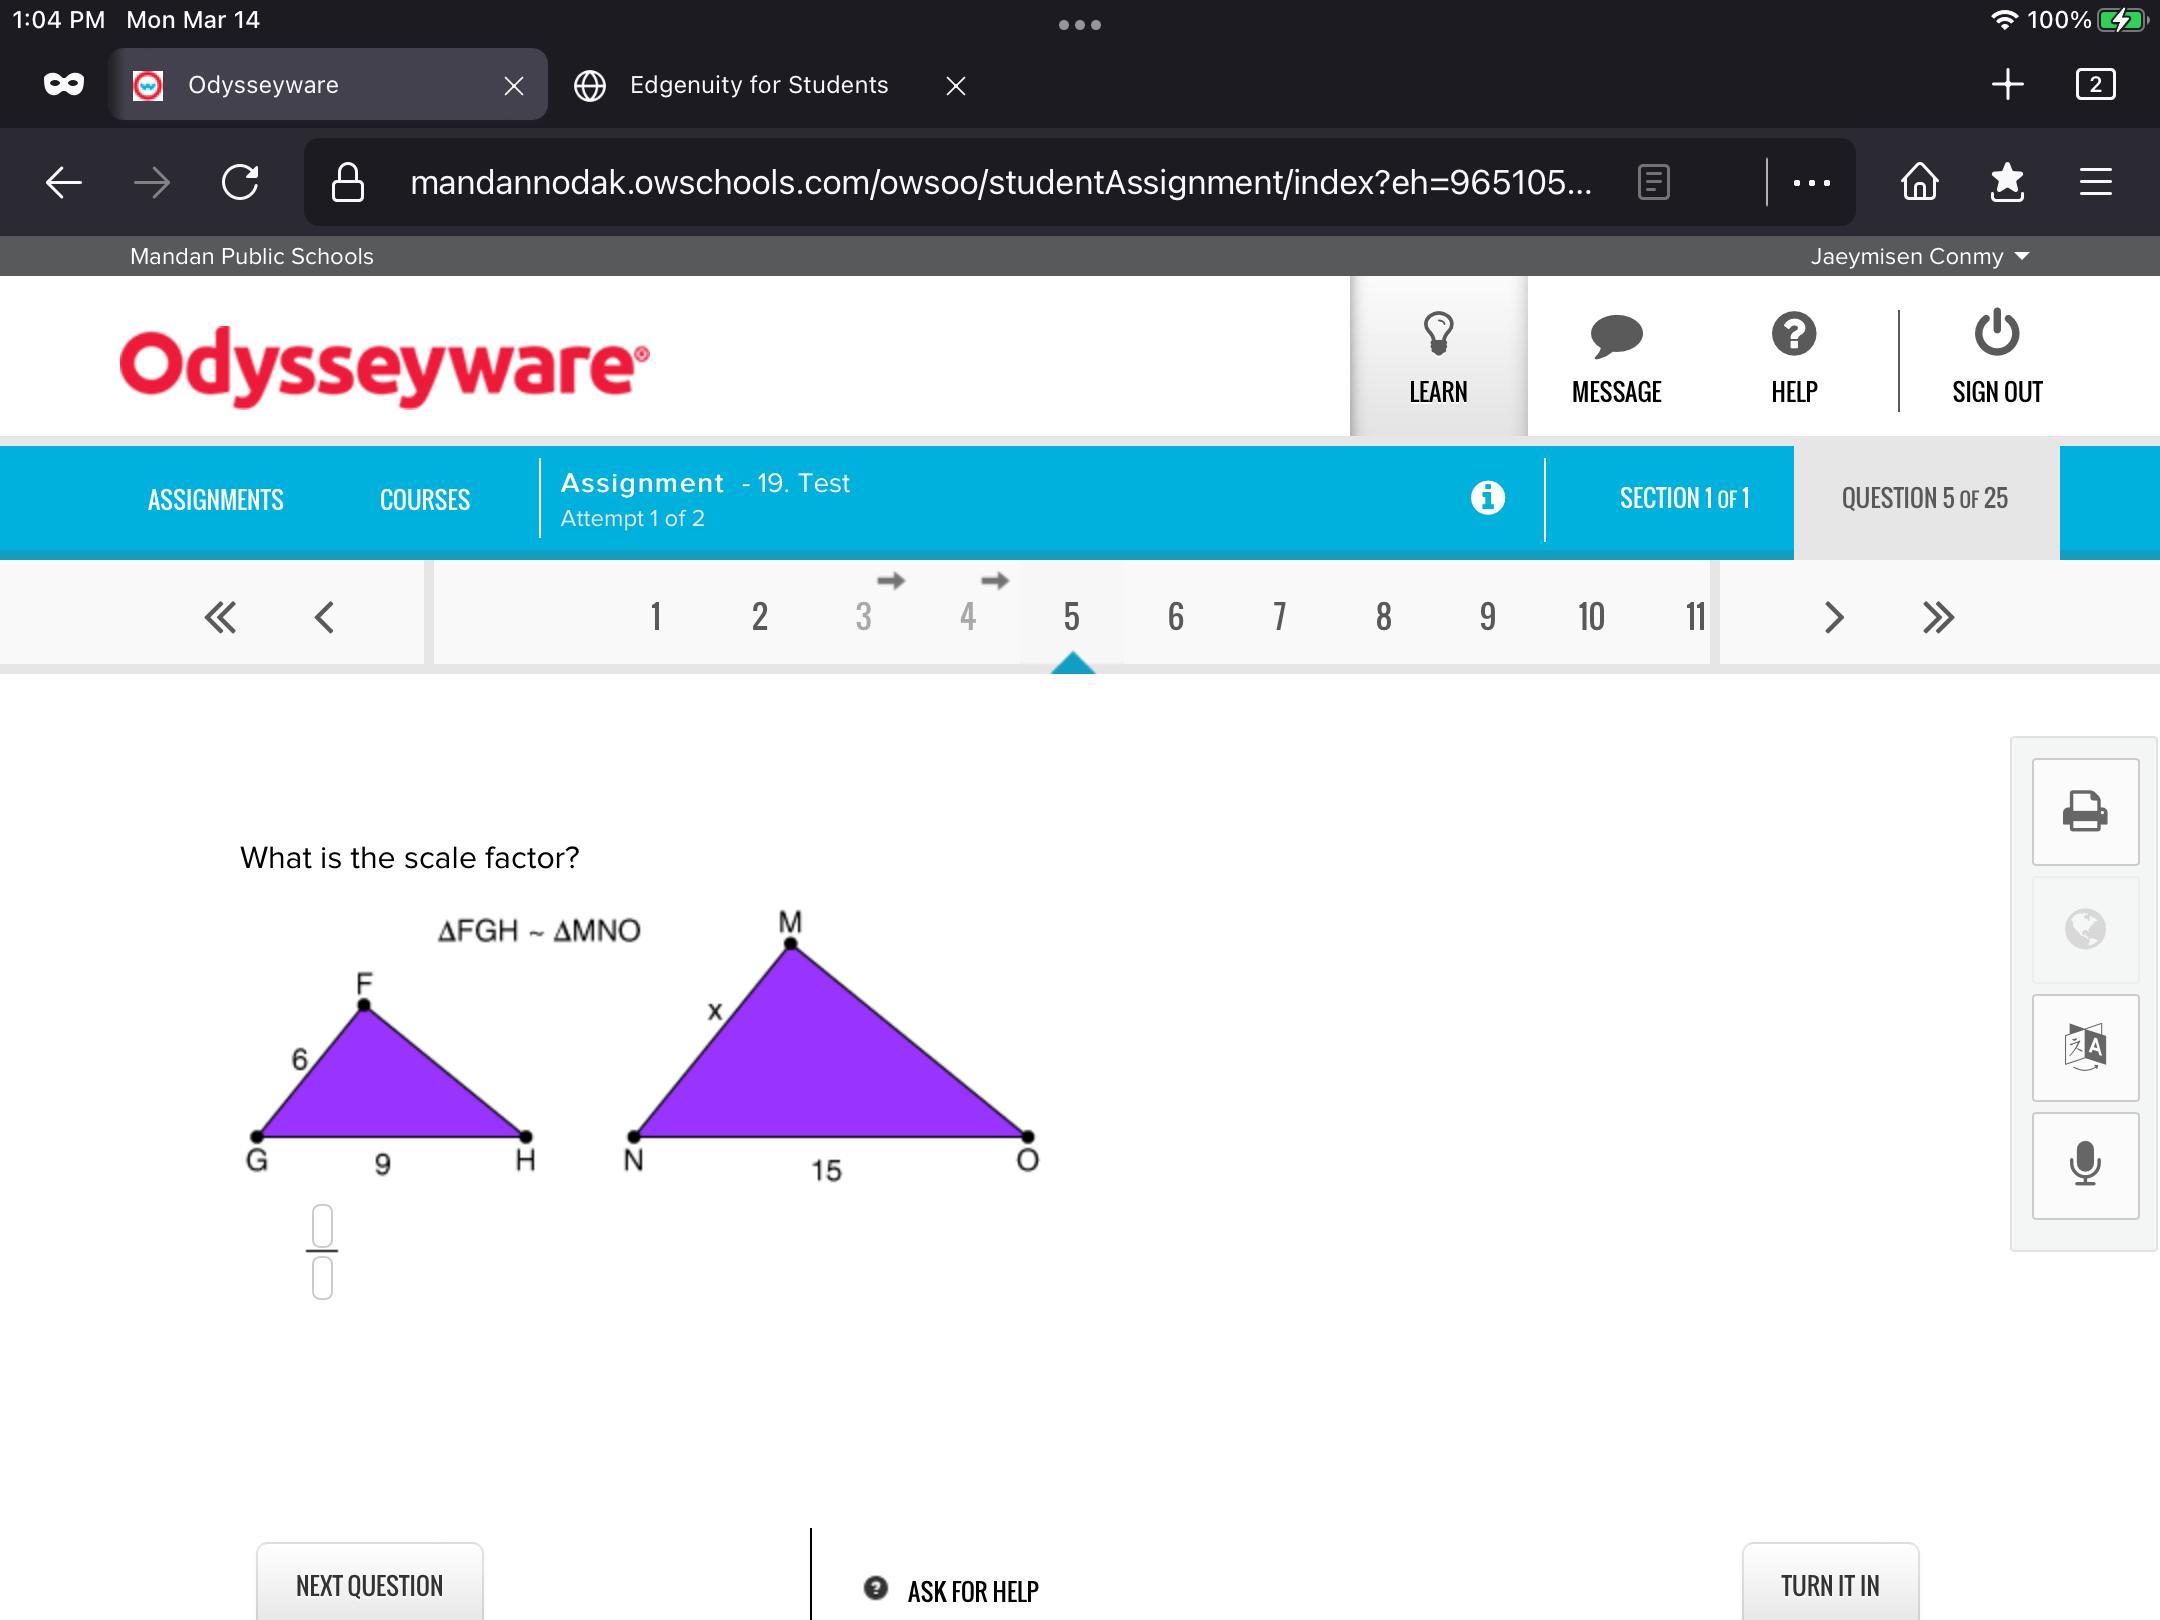This screenshot has width=2160, height=1620.
Task: Open the assignment info icon
Action: point(1487,497)
